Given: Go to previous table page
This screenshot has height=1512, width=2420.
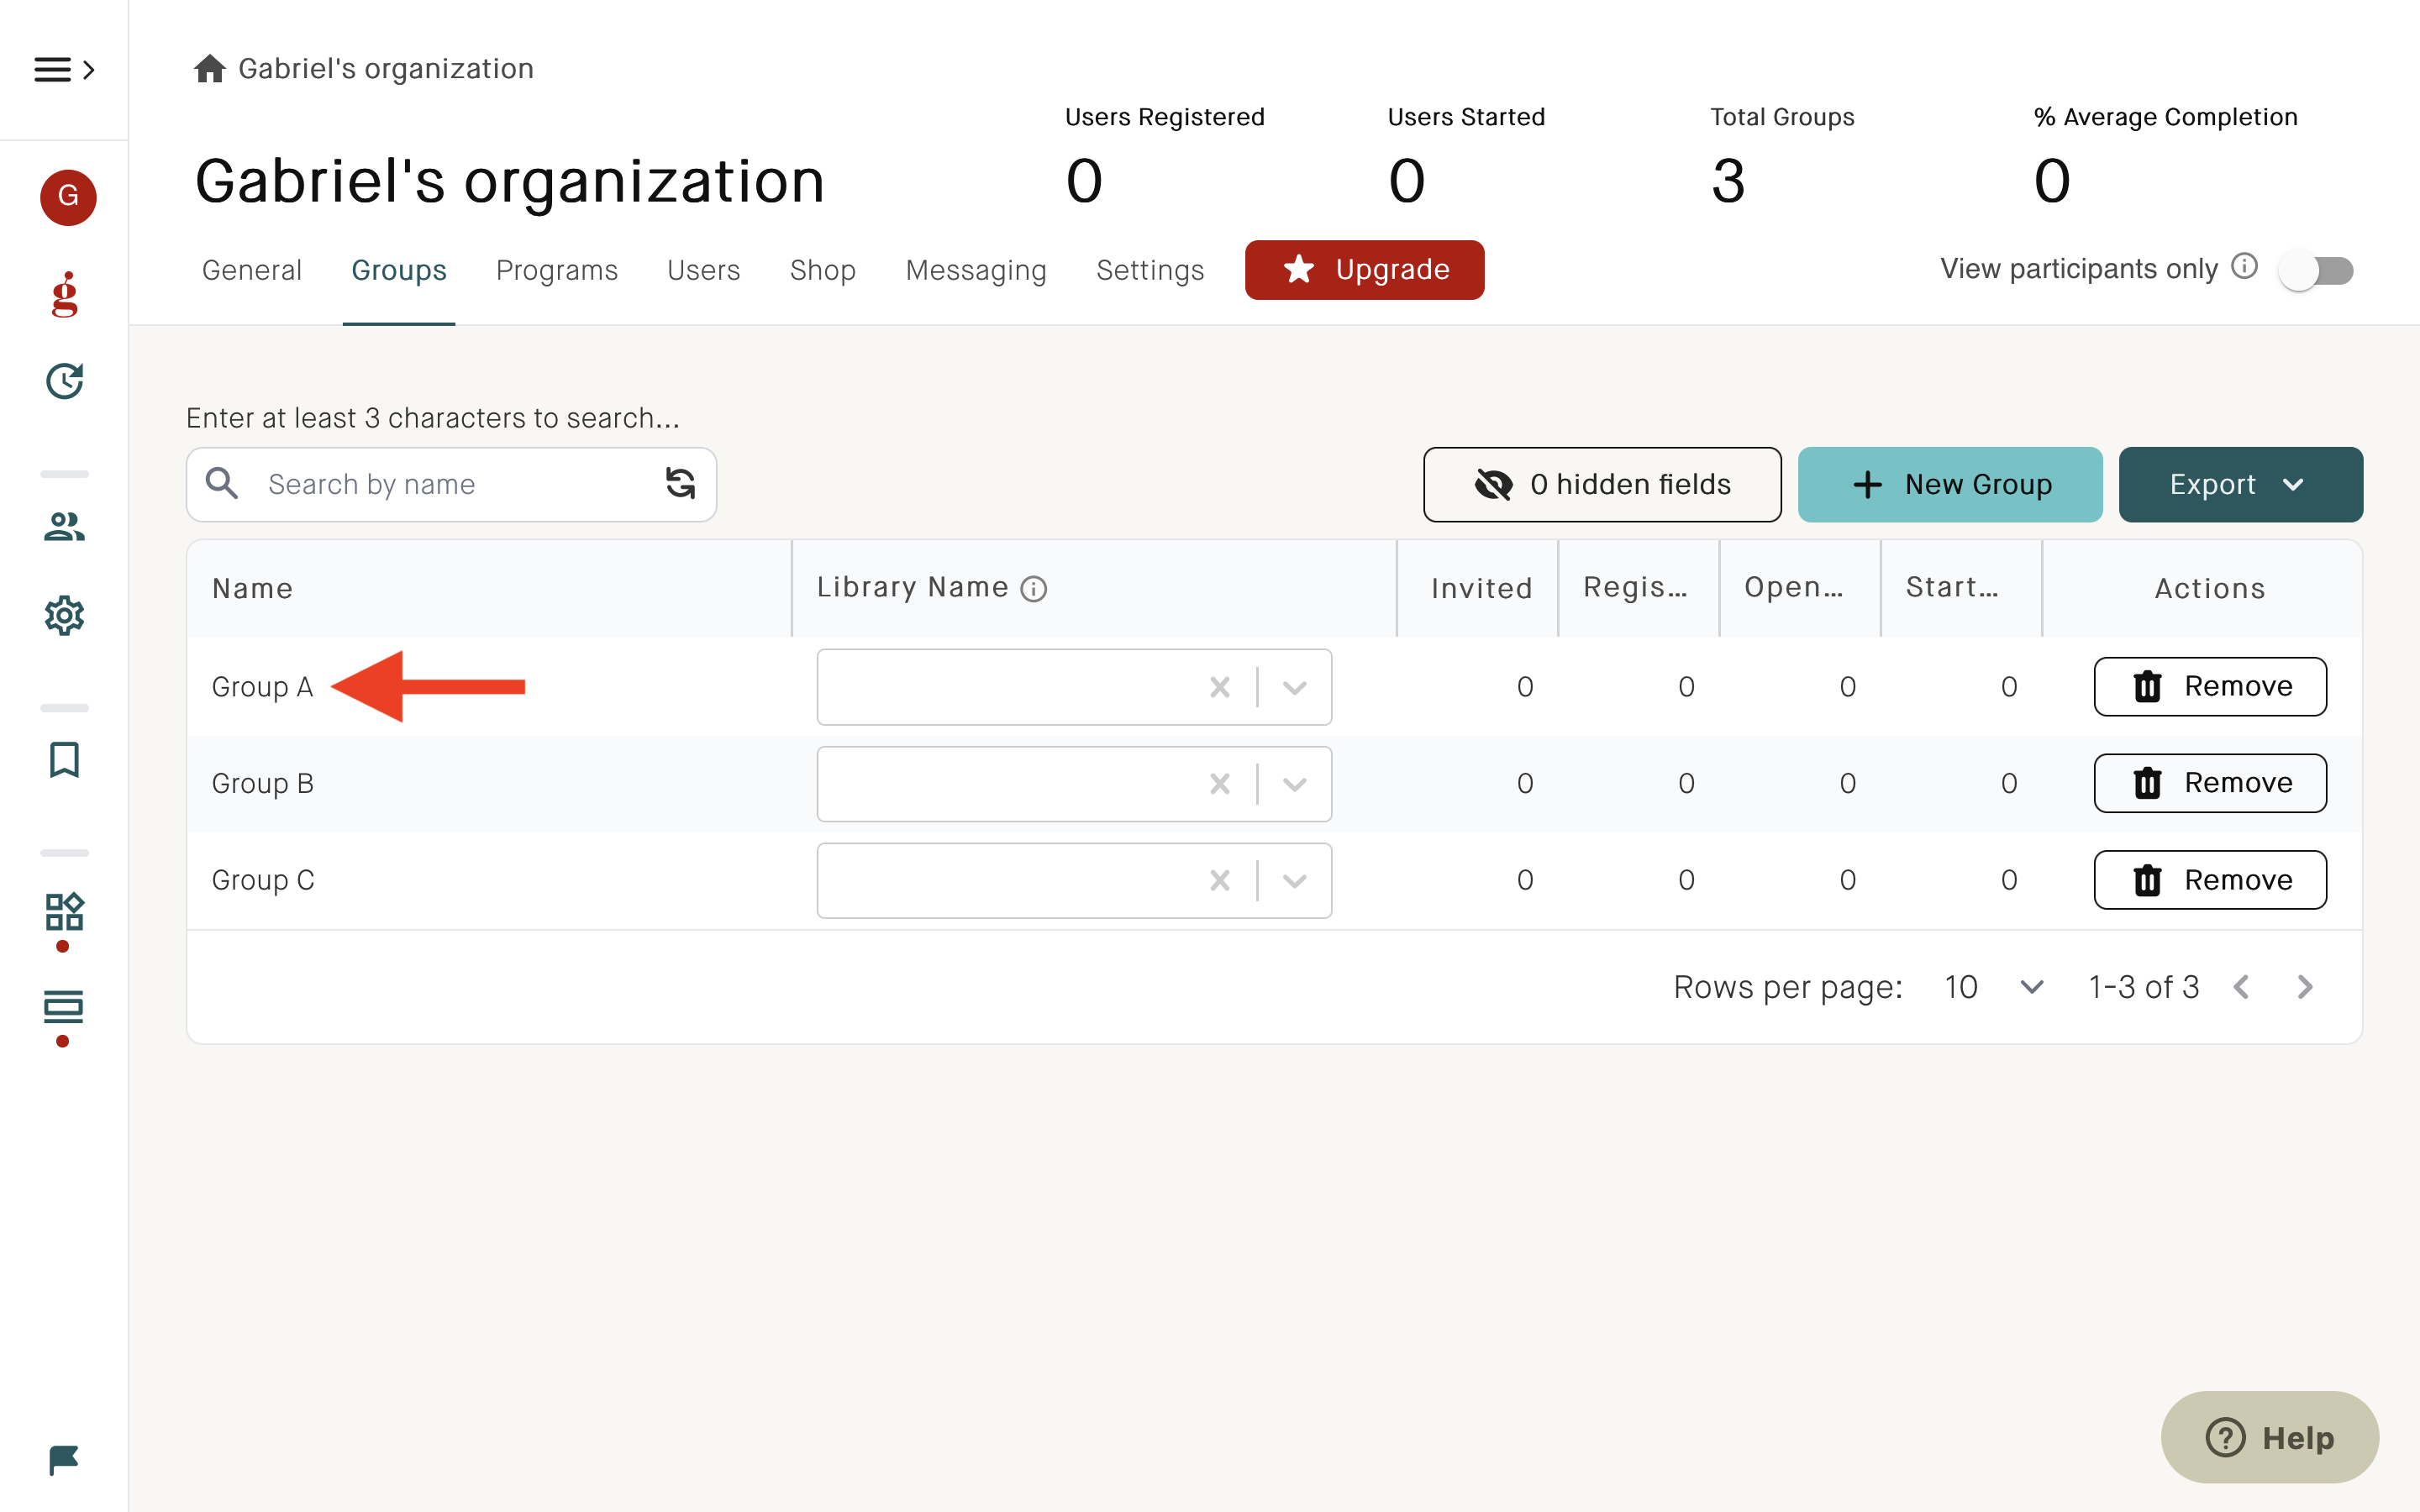Looking at the screenshot, I should [x=2242, y=987].
